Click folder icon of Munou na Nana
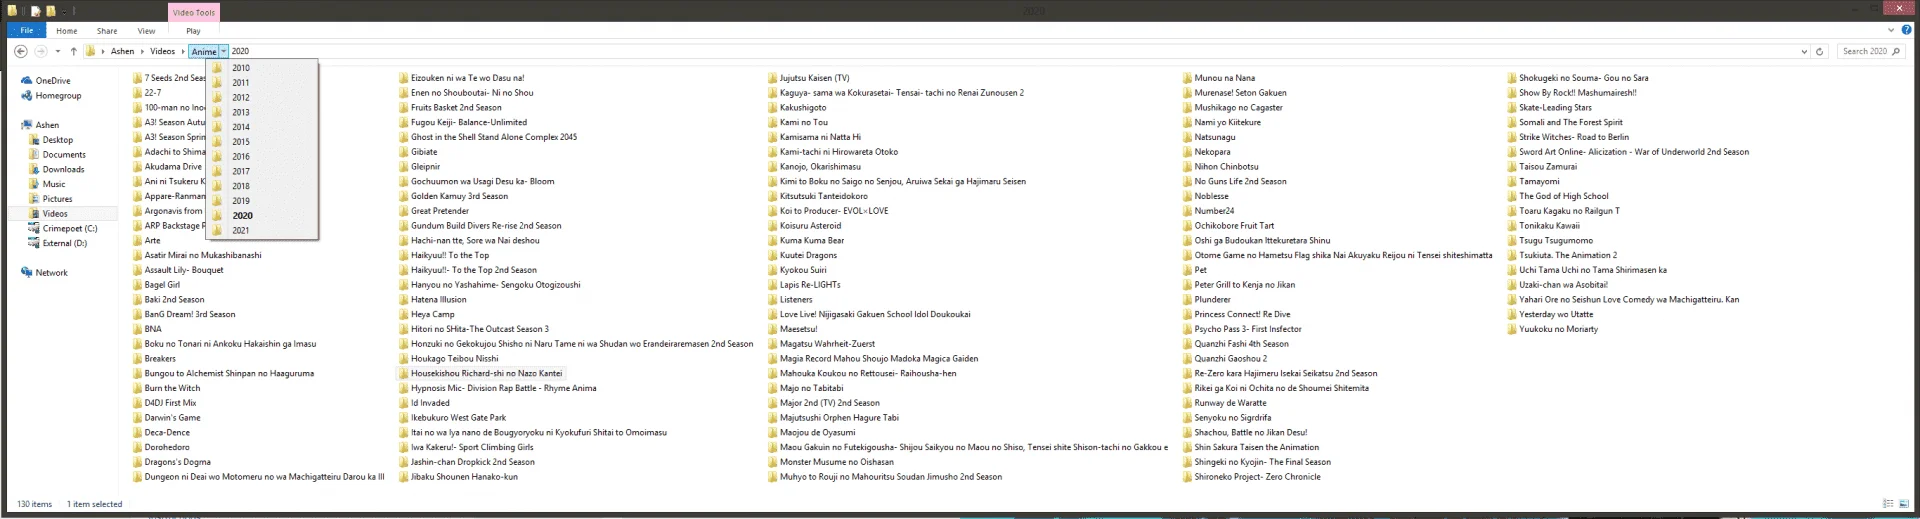Viewport: 1920px width, 519px height. click(x=1187, y=78)
